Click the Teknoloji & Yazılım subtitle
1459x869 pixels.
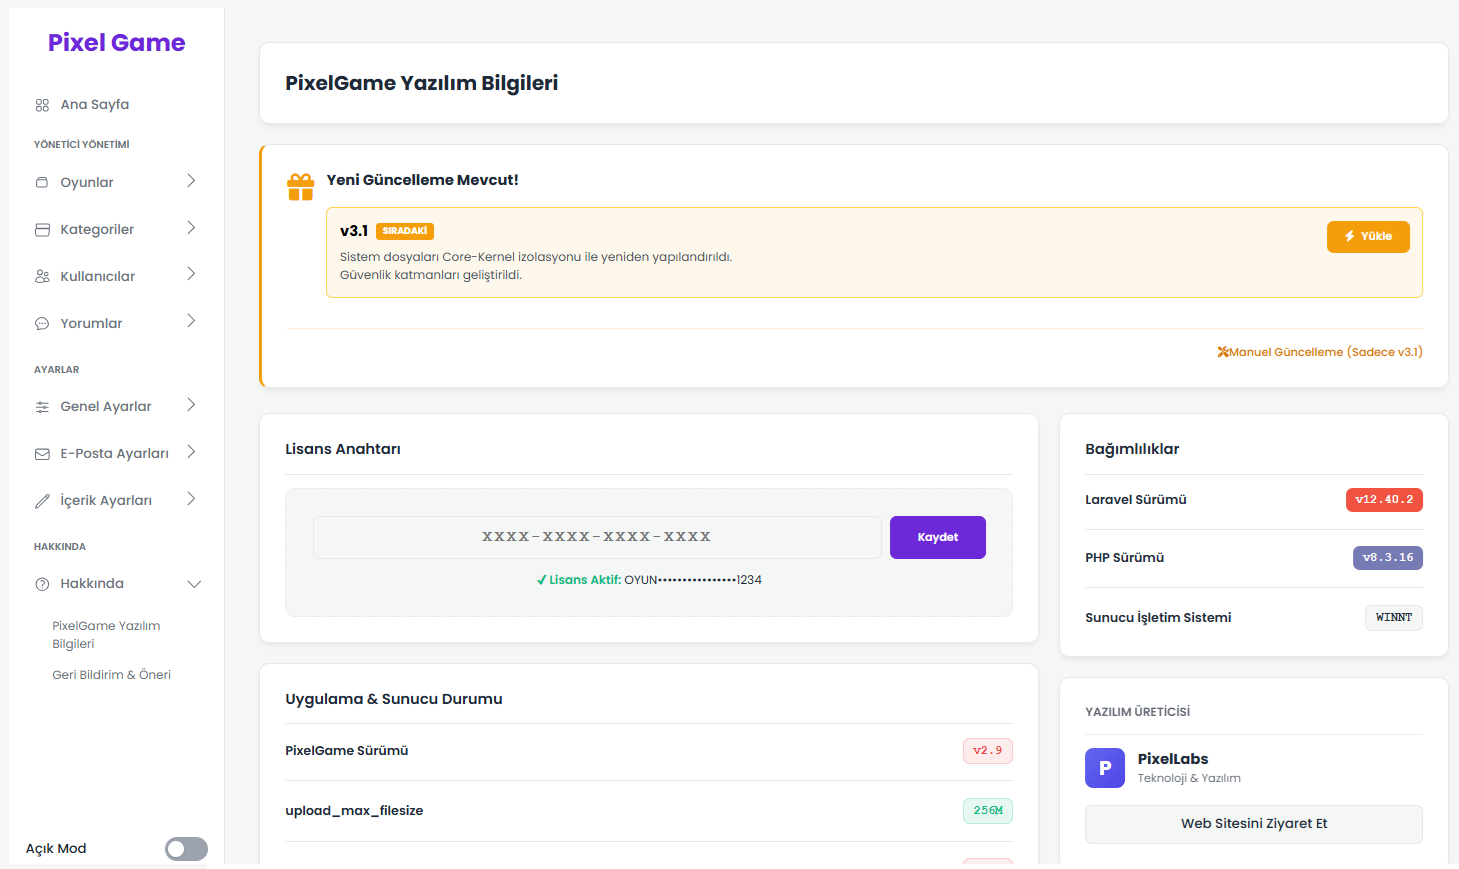(x=1189, y=778)
